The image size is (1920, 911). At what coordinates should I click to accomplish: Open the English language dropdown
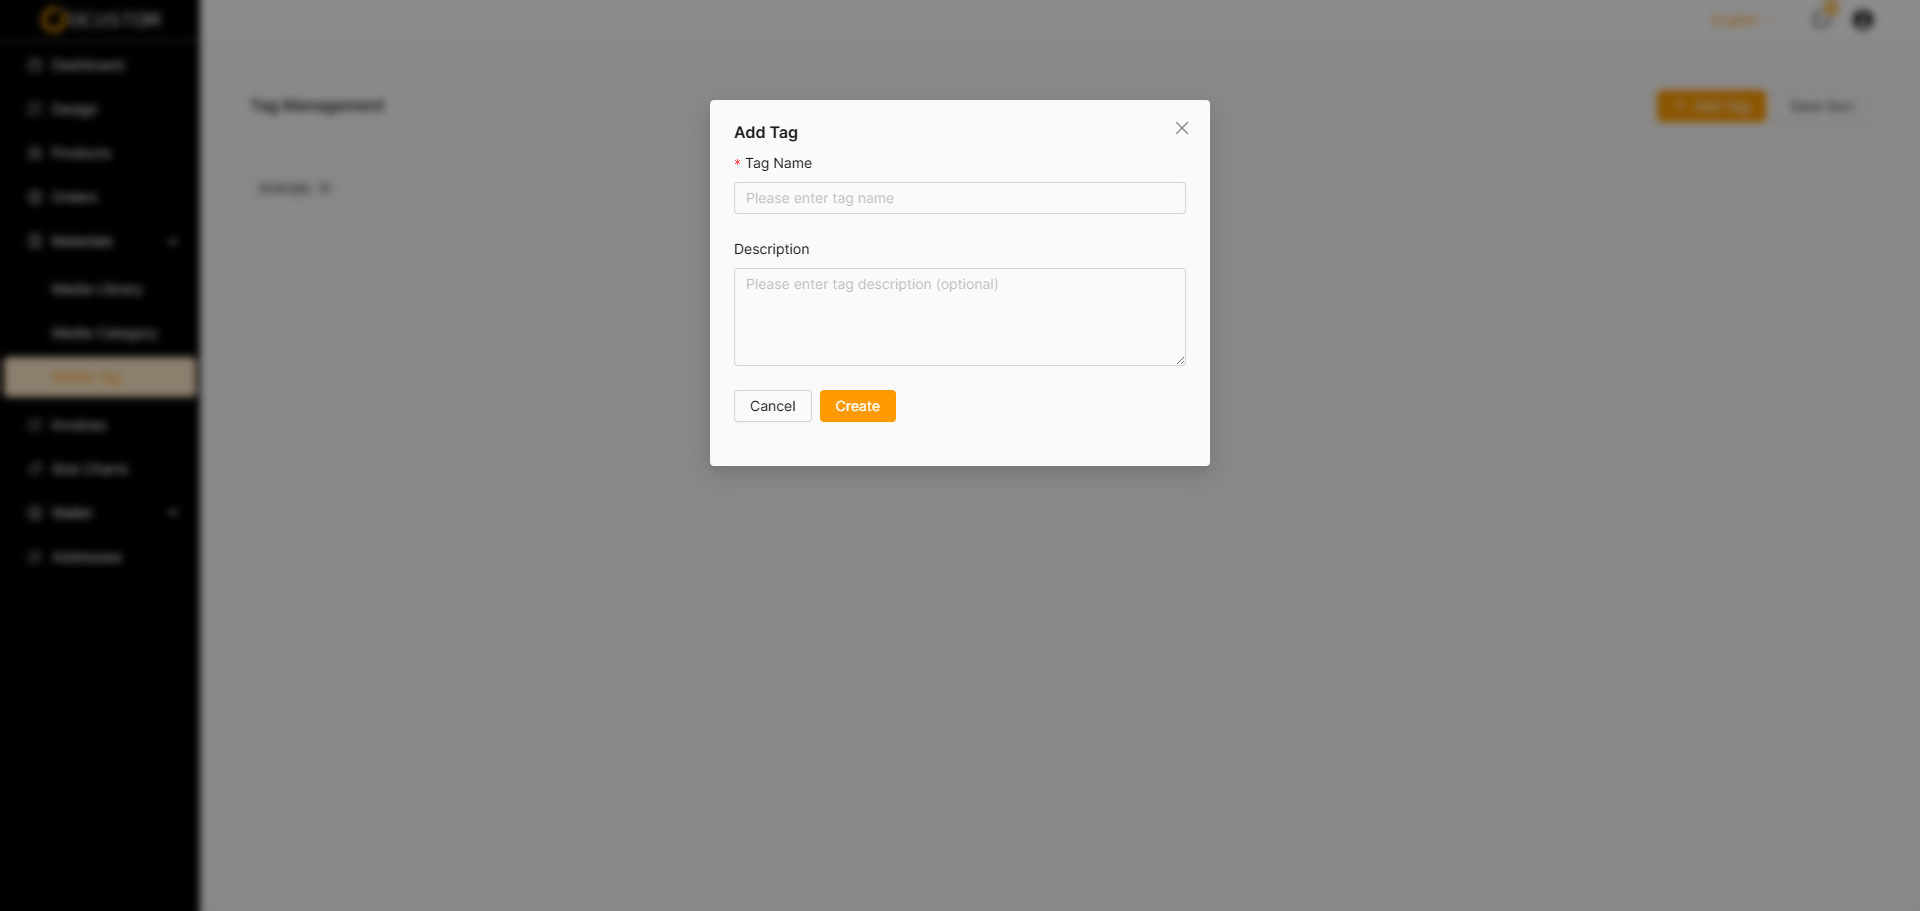(x=1742, y=20)
